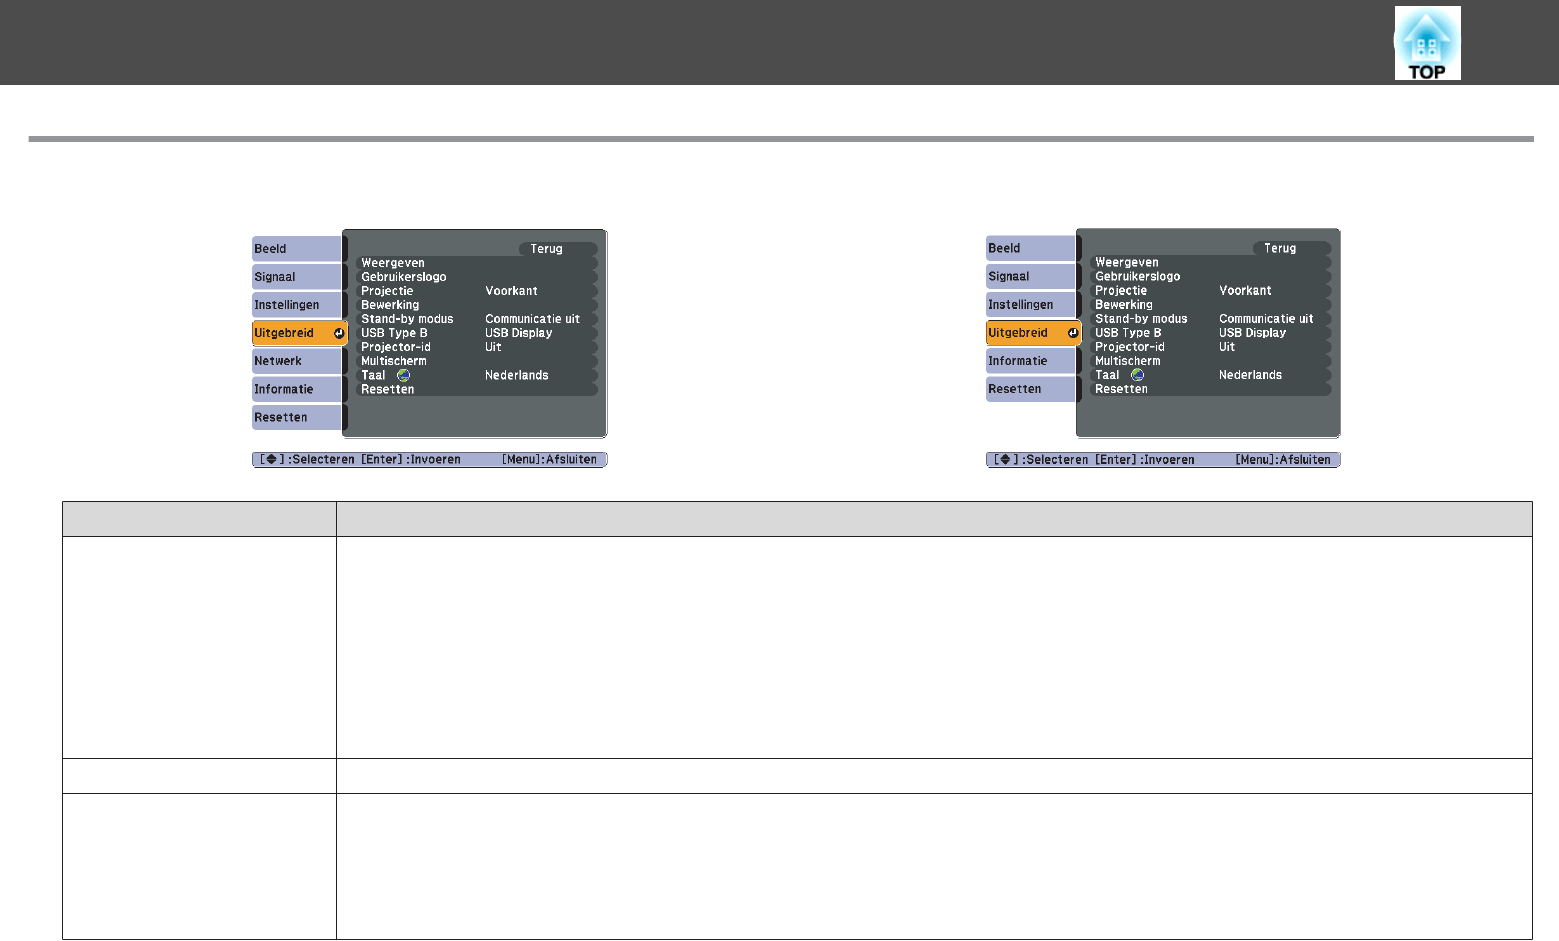The image size is (1559, 941).
Task: Select Stand-by modus row in right menu
Action: point(1211,318)
